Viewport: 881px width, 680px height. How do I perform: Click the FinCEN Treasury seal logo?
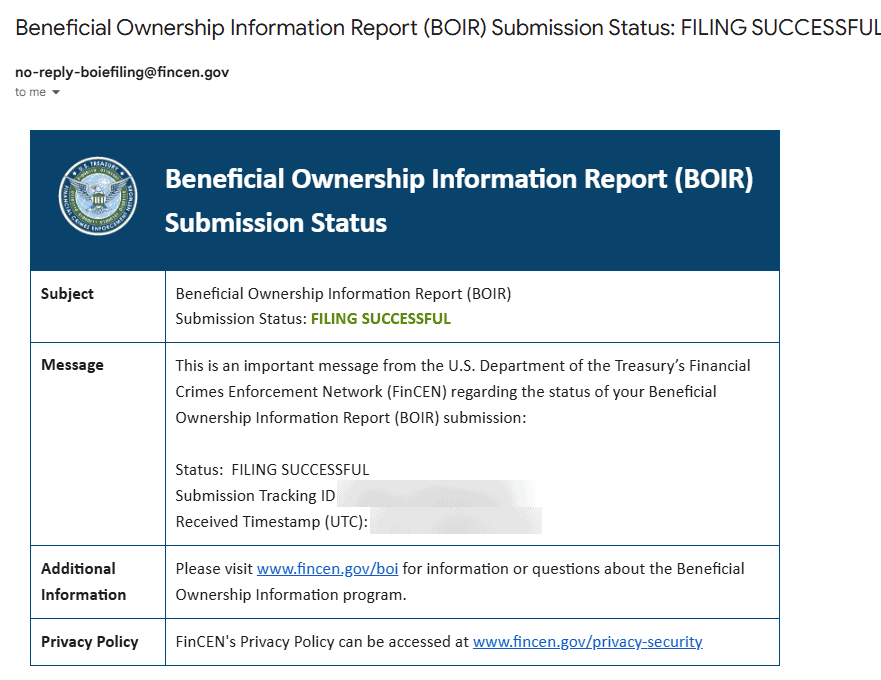pos(97,197)
